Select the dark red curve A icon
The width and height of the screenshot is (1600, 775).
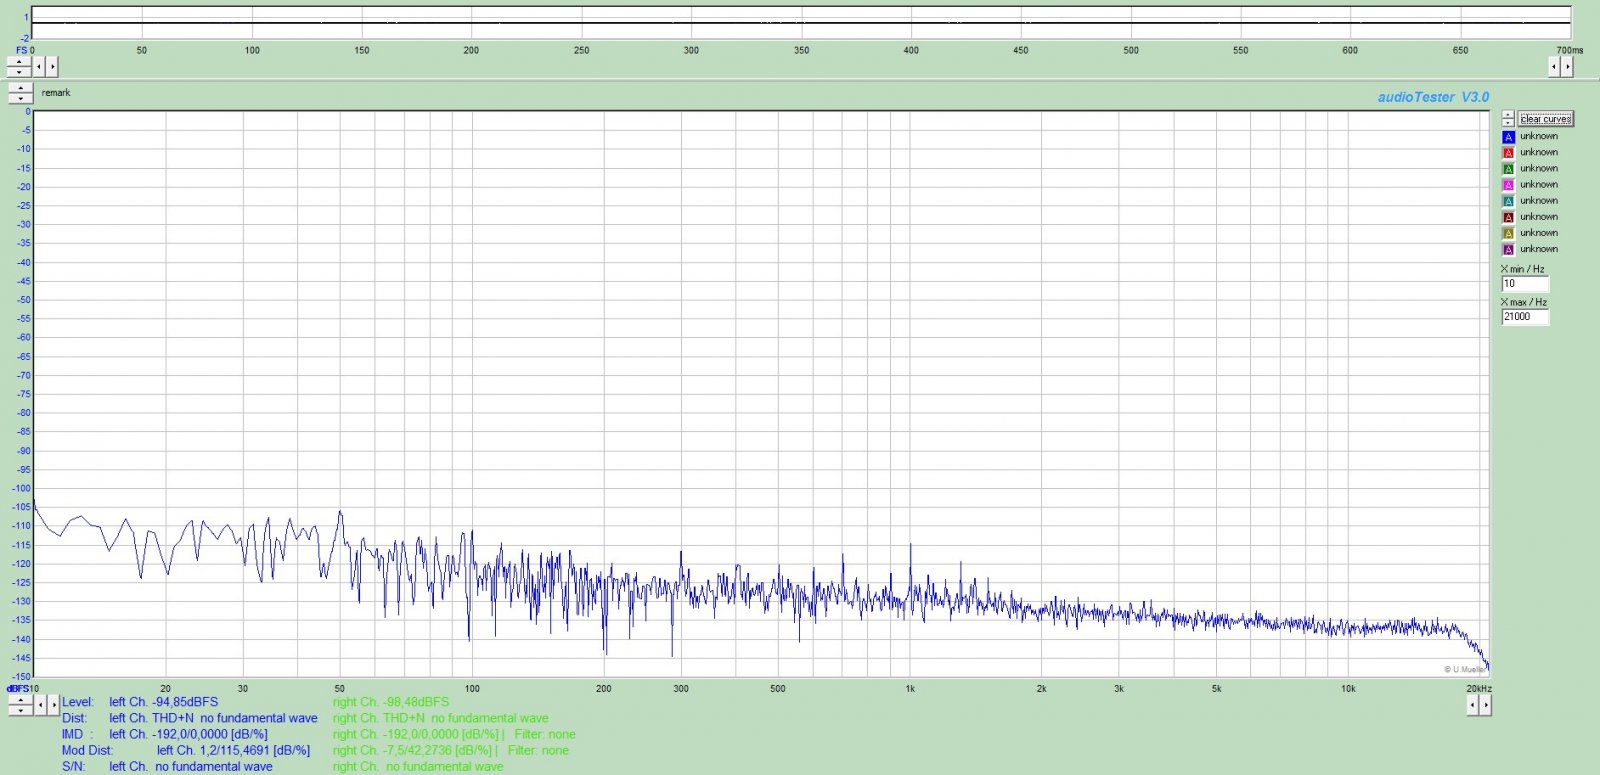[x=1509, y=217]
